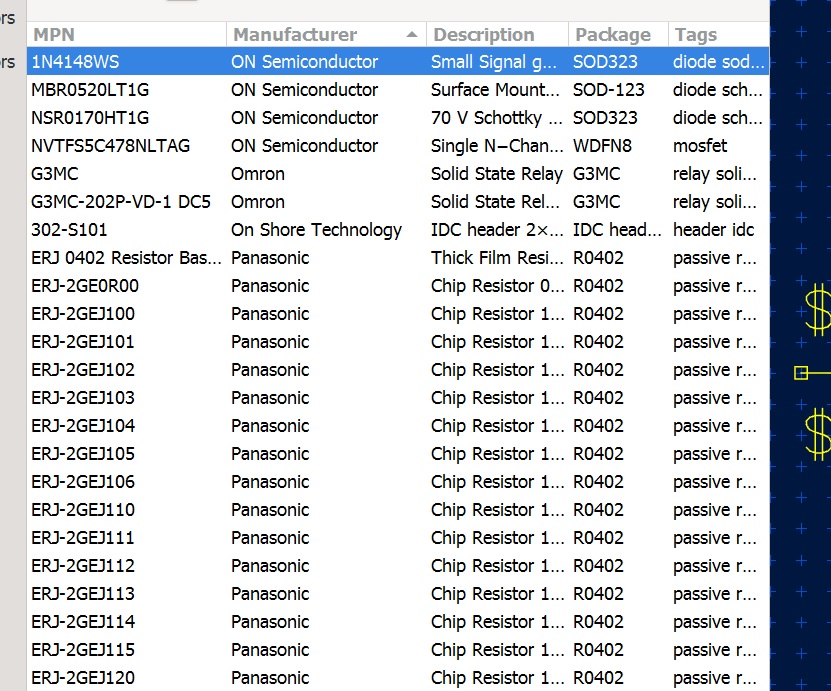
Task: Select the ERJ-2GEJ104 resistor
Action: [x=398, y=426]
